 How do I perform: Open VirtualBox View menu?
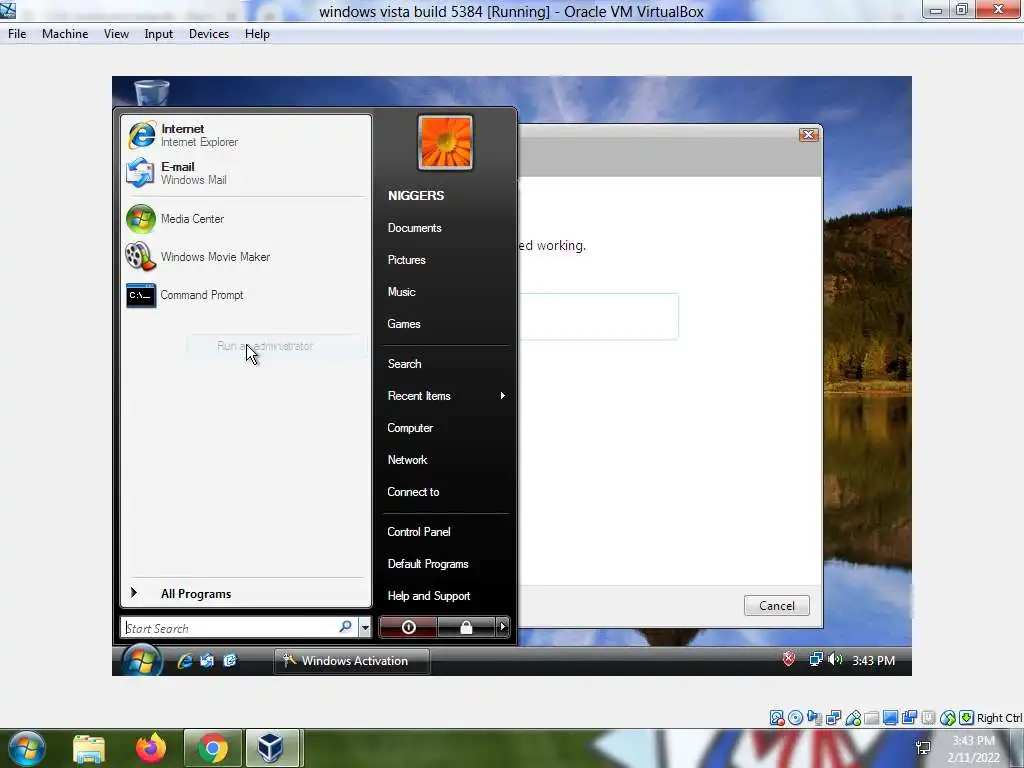coord(116,34)
